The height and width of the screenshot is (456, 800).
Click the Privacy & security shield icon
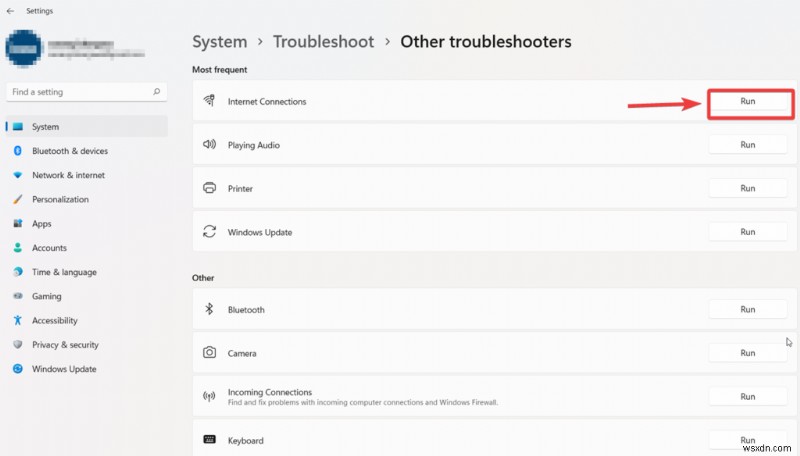coord(17,345)
